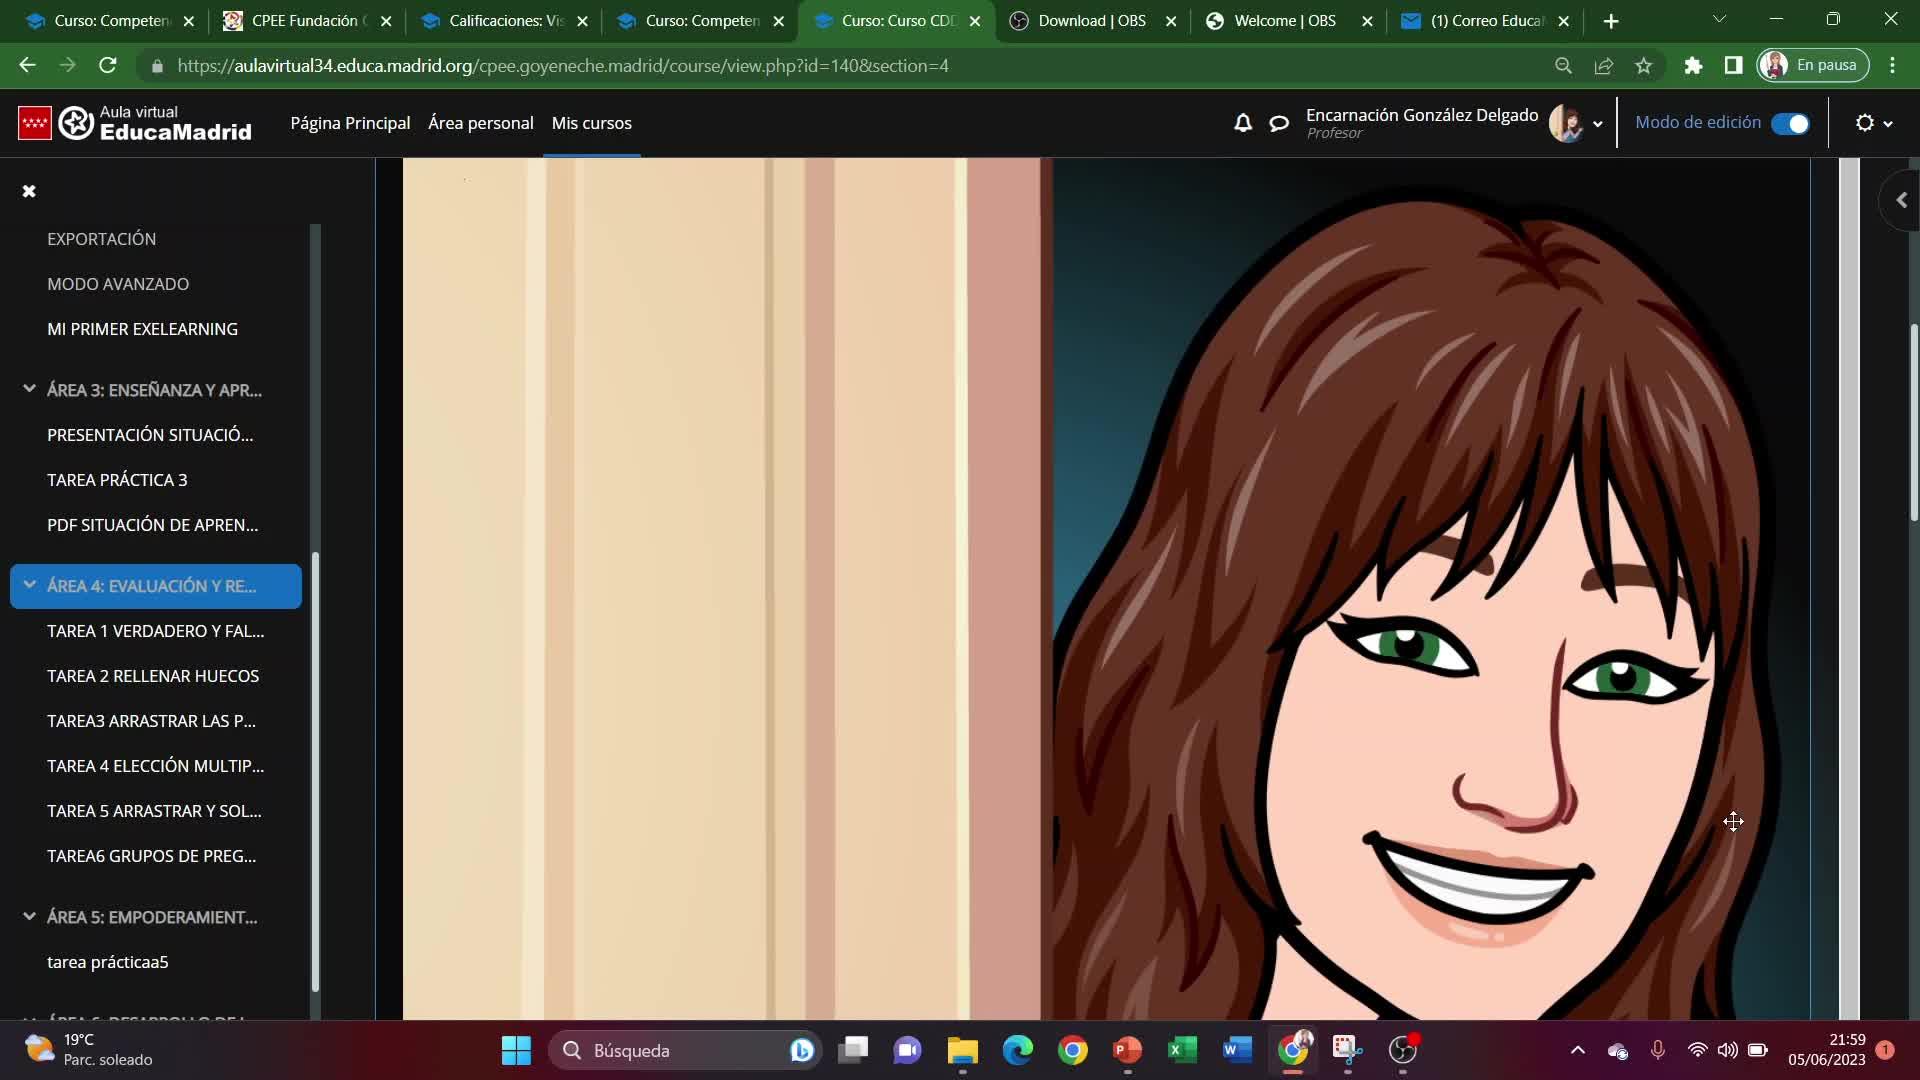This screenshot has width=1920, height=1080.
Task: Collapse ÁREA 4: EVALUACIÓN section
Action: [x=29, y=585]
